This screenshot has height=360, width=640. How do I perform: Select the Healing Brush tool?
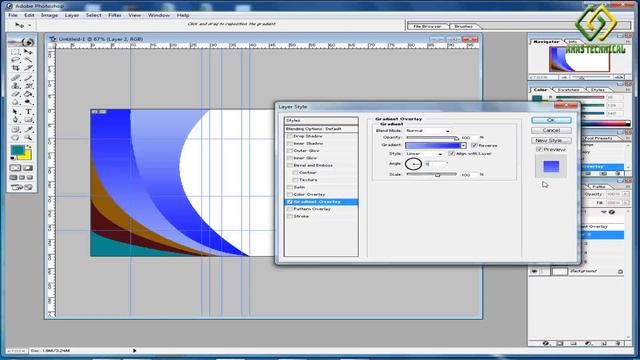tap(16, 77)
